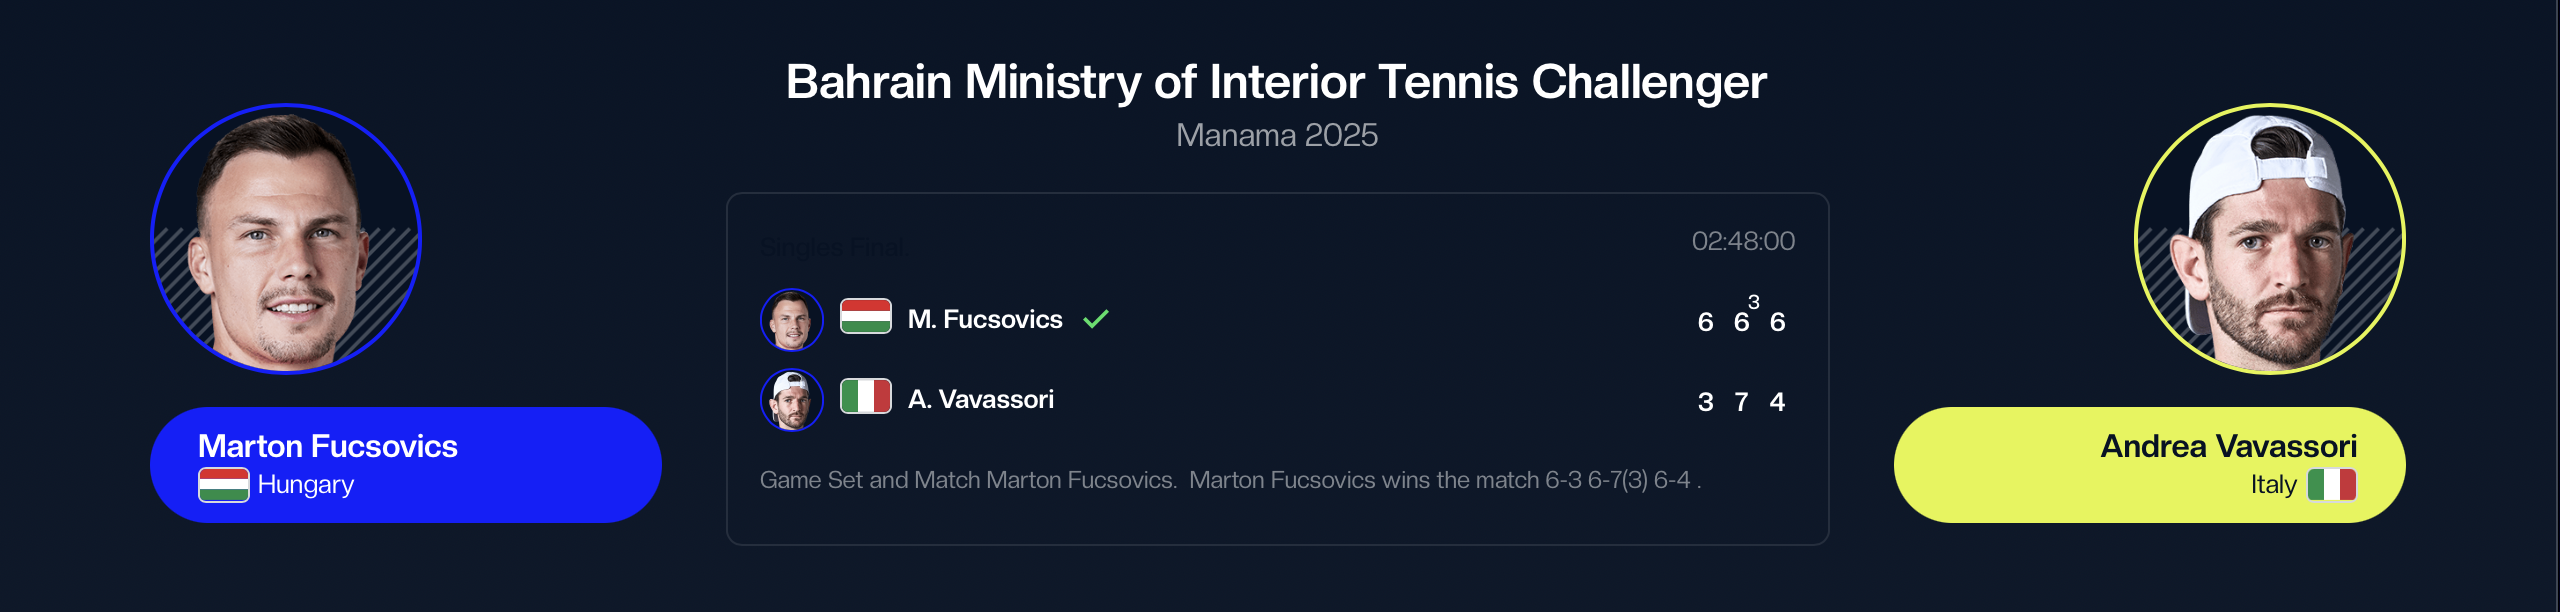The image size is (2560, 612).
Task: Click the green winner checkmark icon
Action: click(x=1096, y=319)
